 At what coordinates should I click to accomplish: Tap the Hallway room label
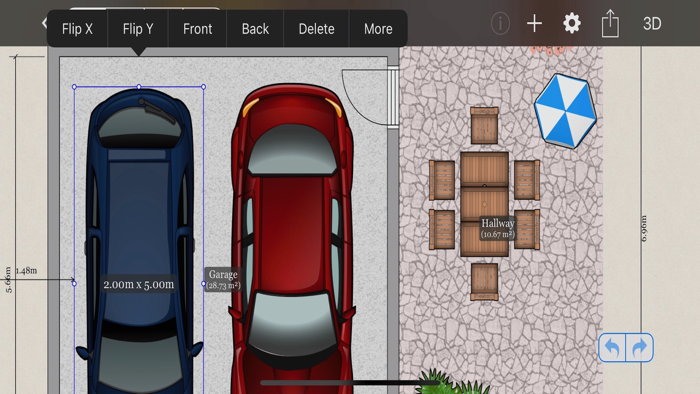[498, 228]
